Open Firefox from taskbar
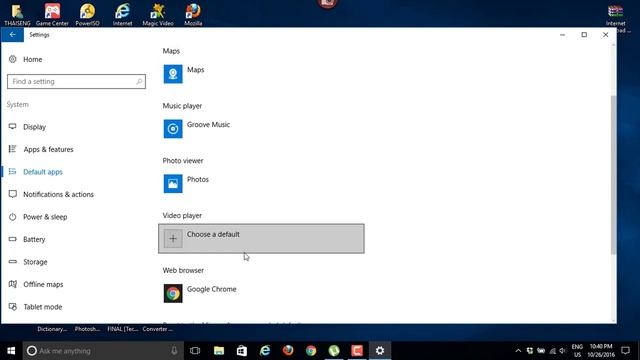 coord(288,351)
